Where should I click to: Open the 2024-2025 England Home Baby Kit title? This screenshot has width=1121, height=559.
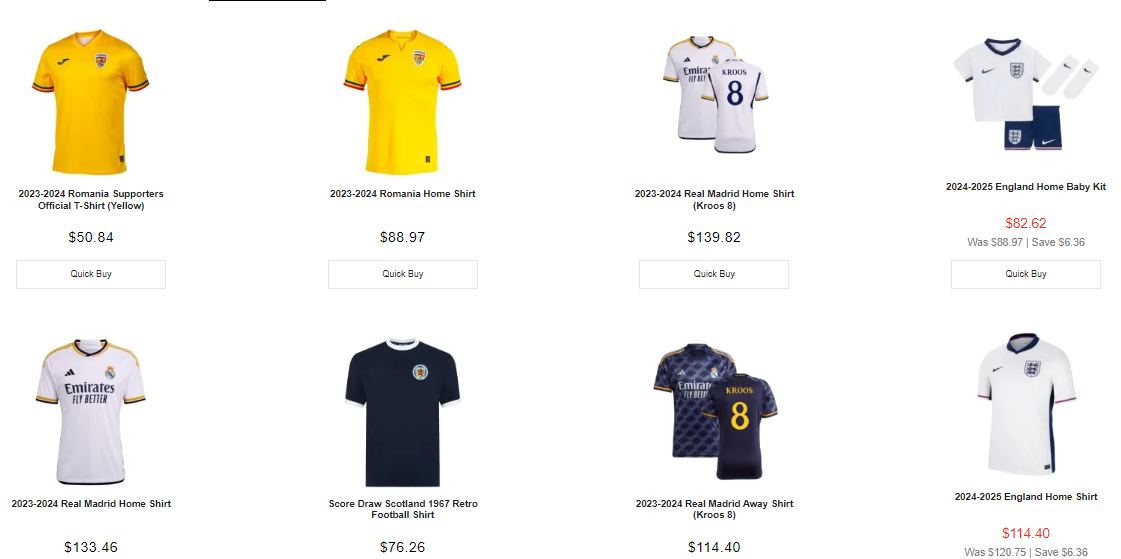(x=1026, y=187)
